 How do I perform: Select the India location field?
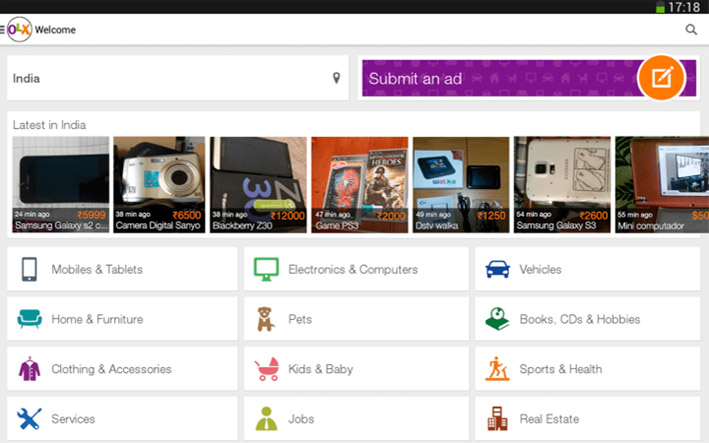[x=178, y=78]
